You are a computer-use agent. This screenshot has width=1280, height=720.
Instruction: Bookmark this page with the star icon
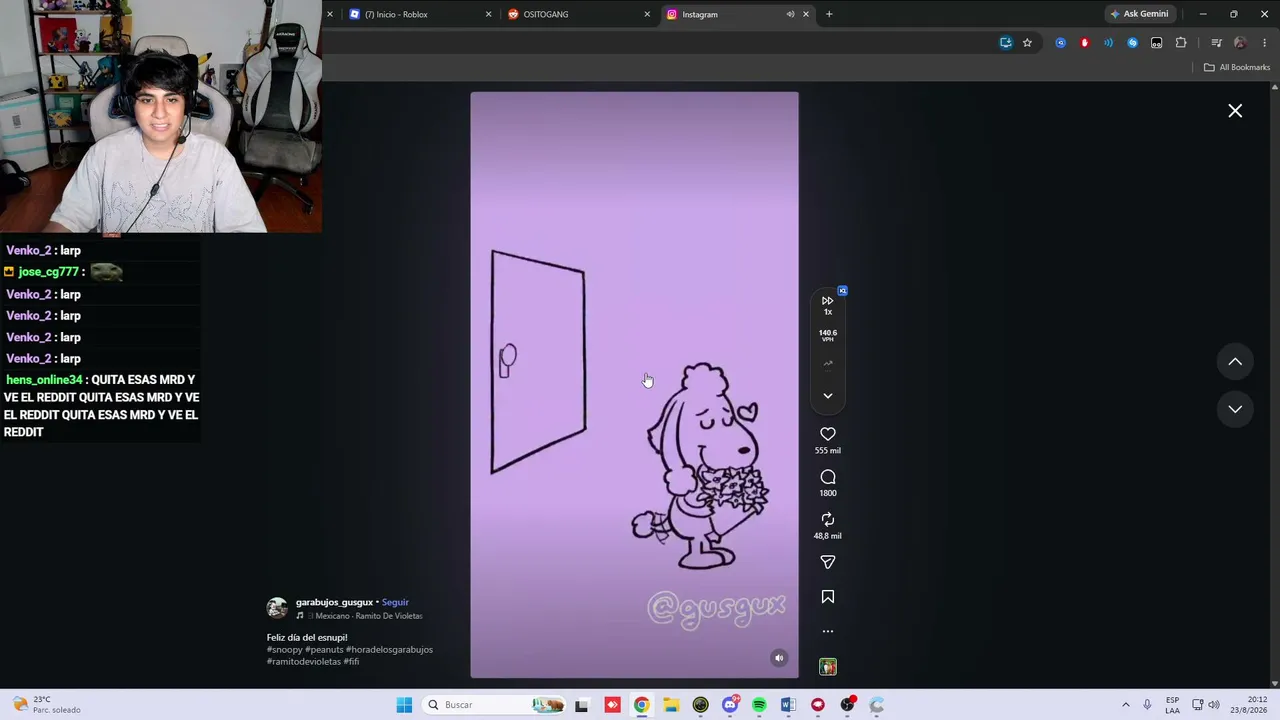click(x=1027, y=43)
